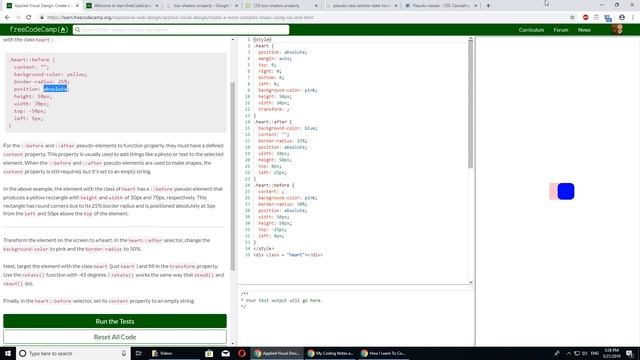Open the Mail taskbar icon

[x=225, y=353]
